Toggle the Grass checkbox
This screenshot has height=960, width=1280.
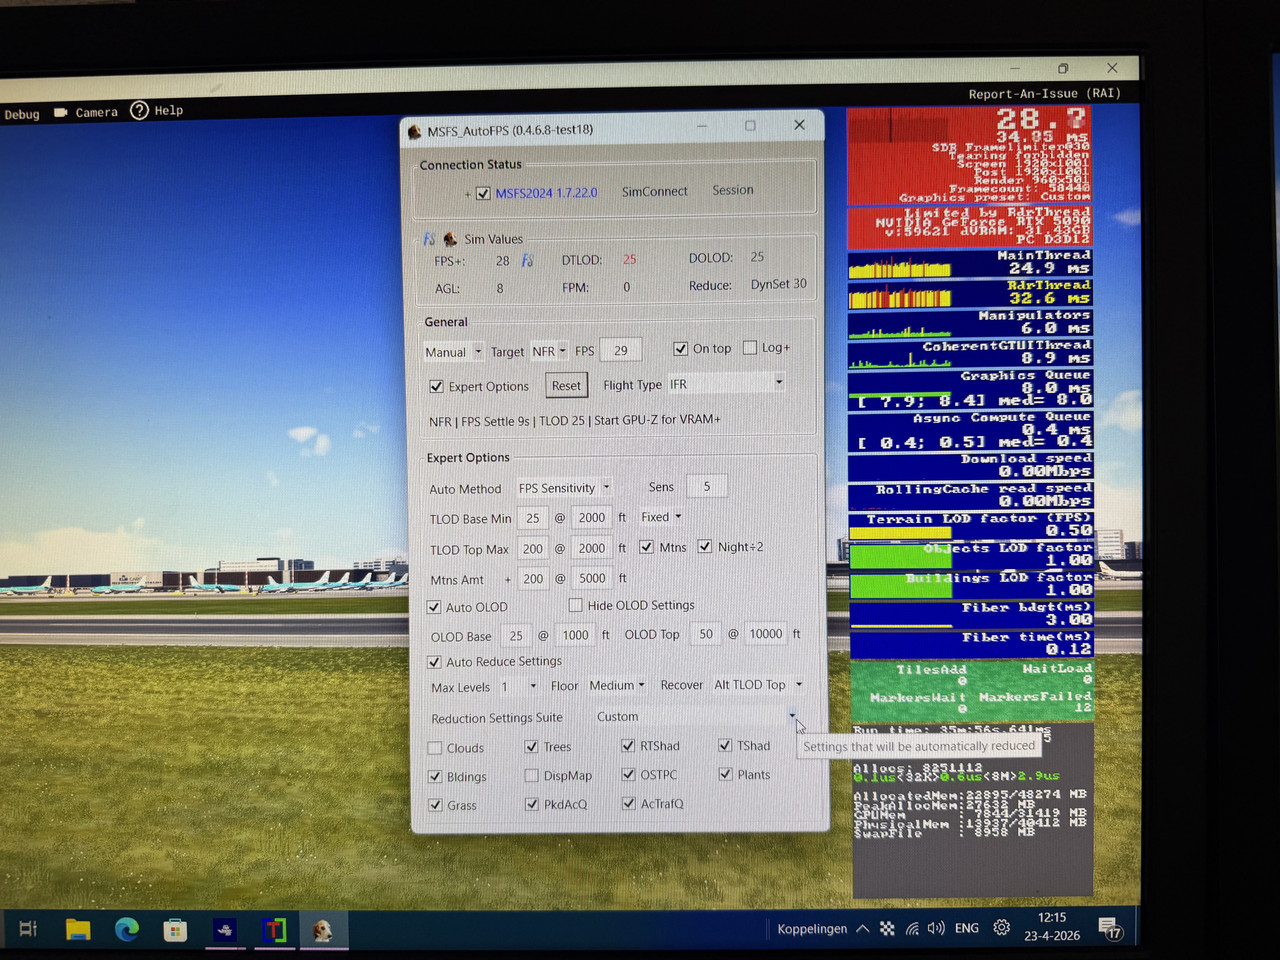pyautogui.click(x=435, y=805)
